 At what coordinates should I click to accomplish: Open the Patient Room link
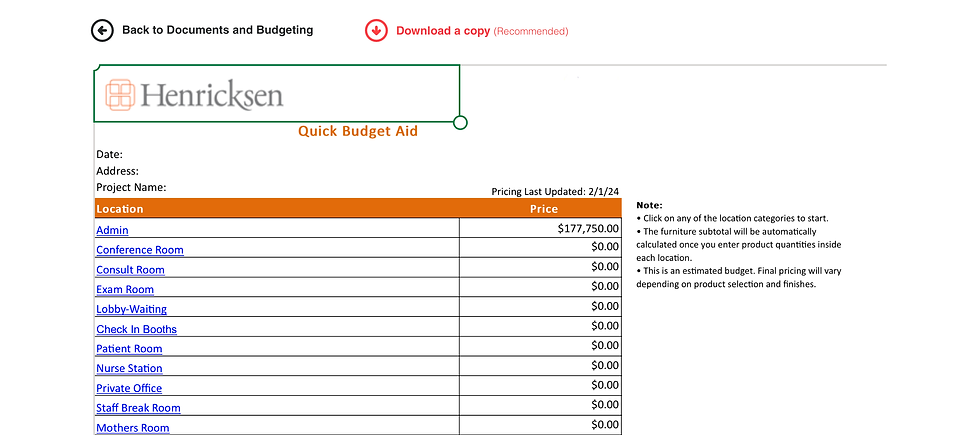point(129,349)
